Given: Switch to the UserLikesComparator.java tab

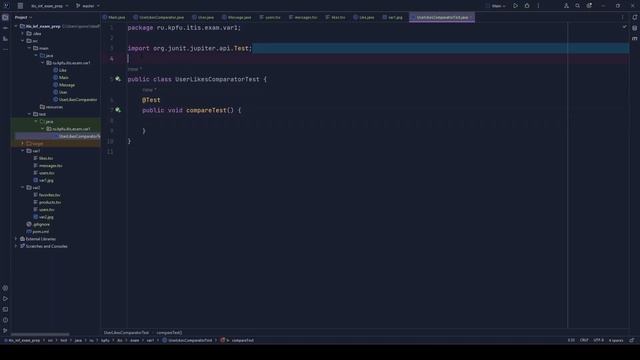Looking at the screenshot, I should coord(158,17).
